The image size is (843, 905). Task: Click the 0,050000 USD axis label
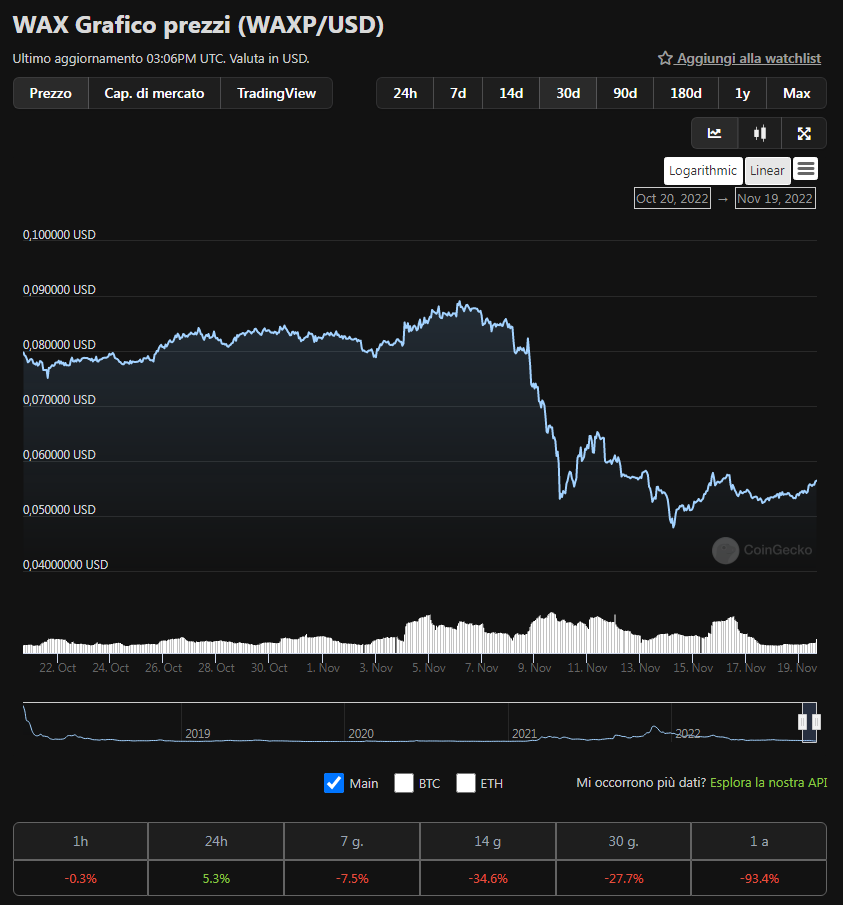(x=59, y=510)
